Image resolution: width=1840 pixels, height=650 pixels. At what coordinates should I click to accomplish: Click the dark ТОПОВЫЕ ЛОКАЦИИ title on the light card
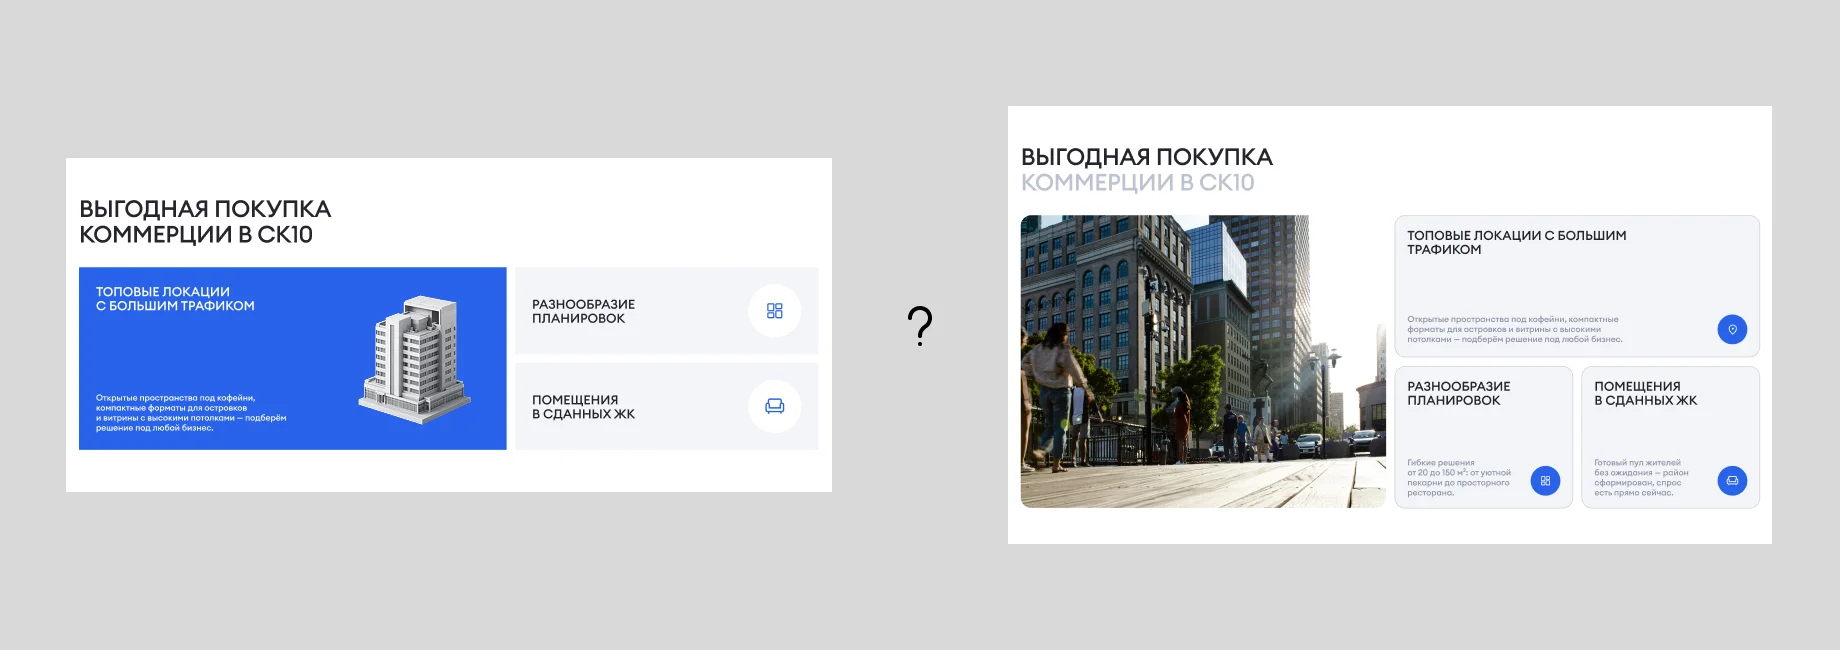point(1516,242)
